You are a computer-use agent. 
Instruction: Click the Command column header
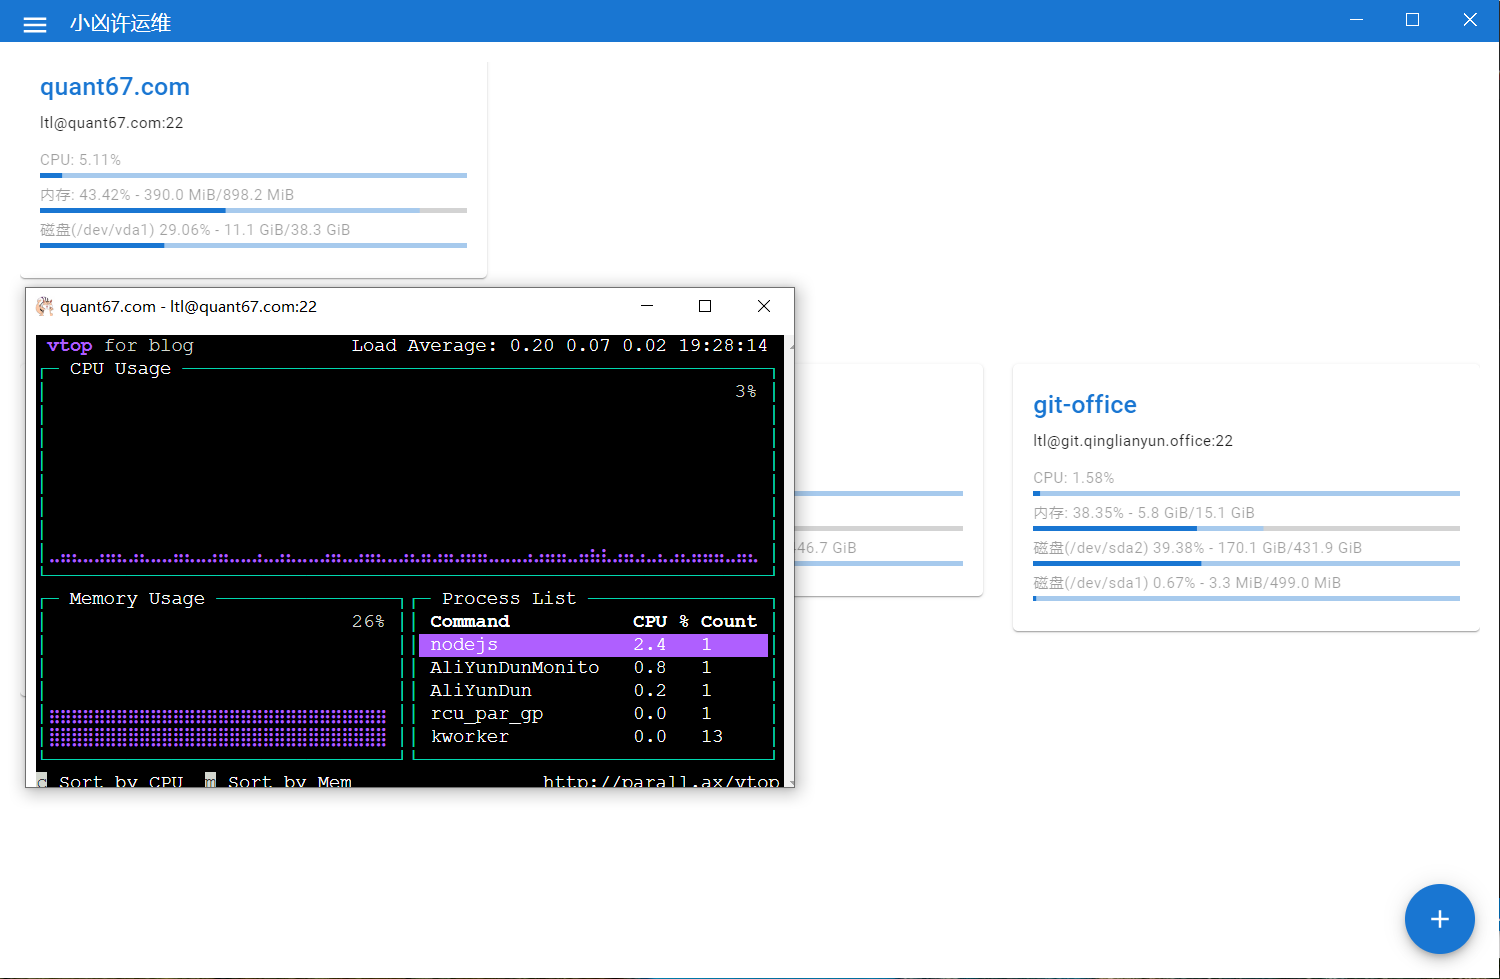pyautogui.click(x=470, y=622)
